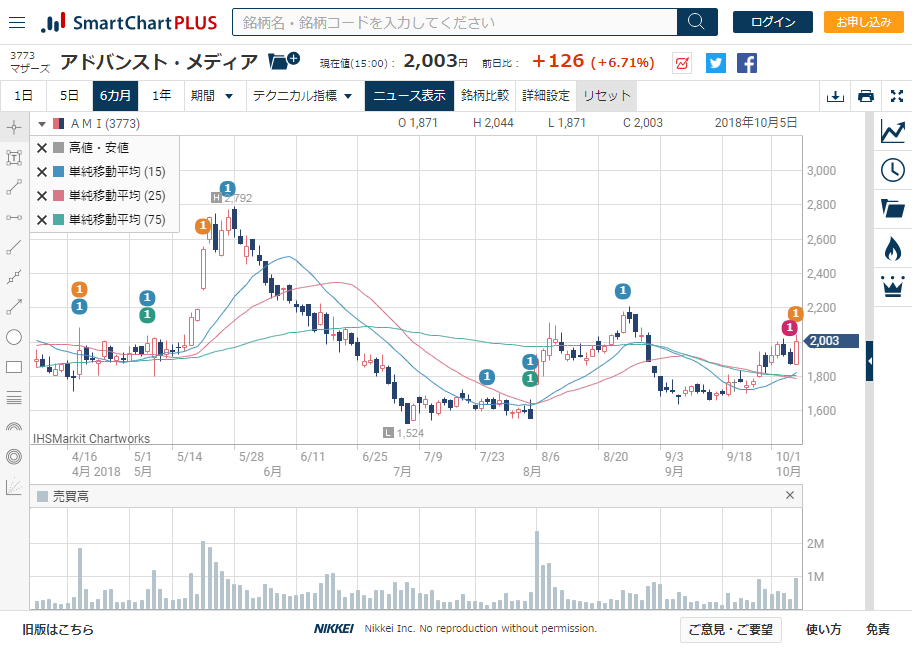
Task: Share on Facebook
Action: tap(747, 63)
